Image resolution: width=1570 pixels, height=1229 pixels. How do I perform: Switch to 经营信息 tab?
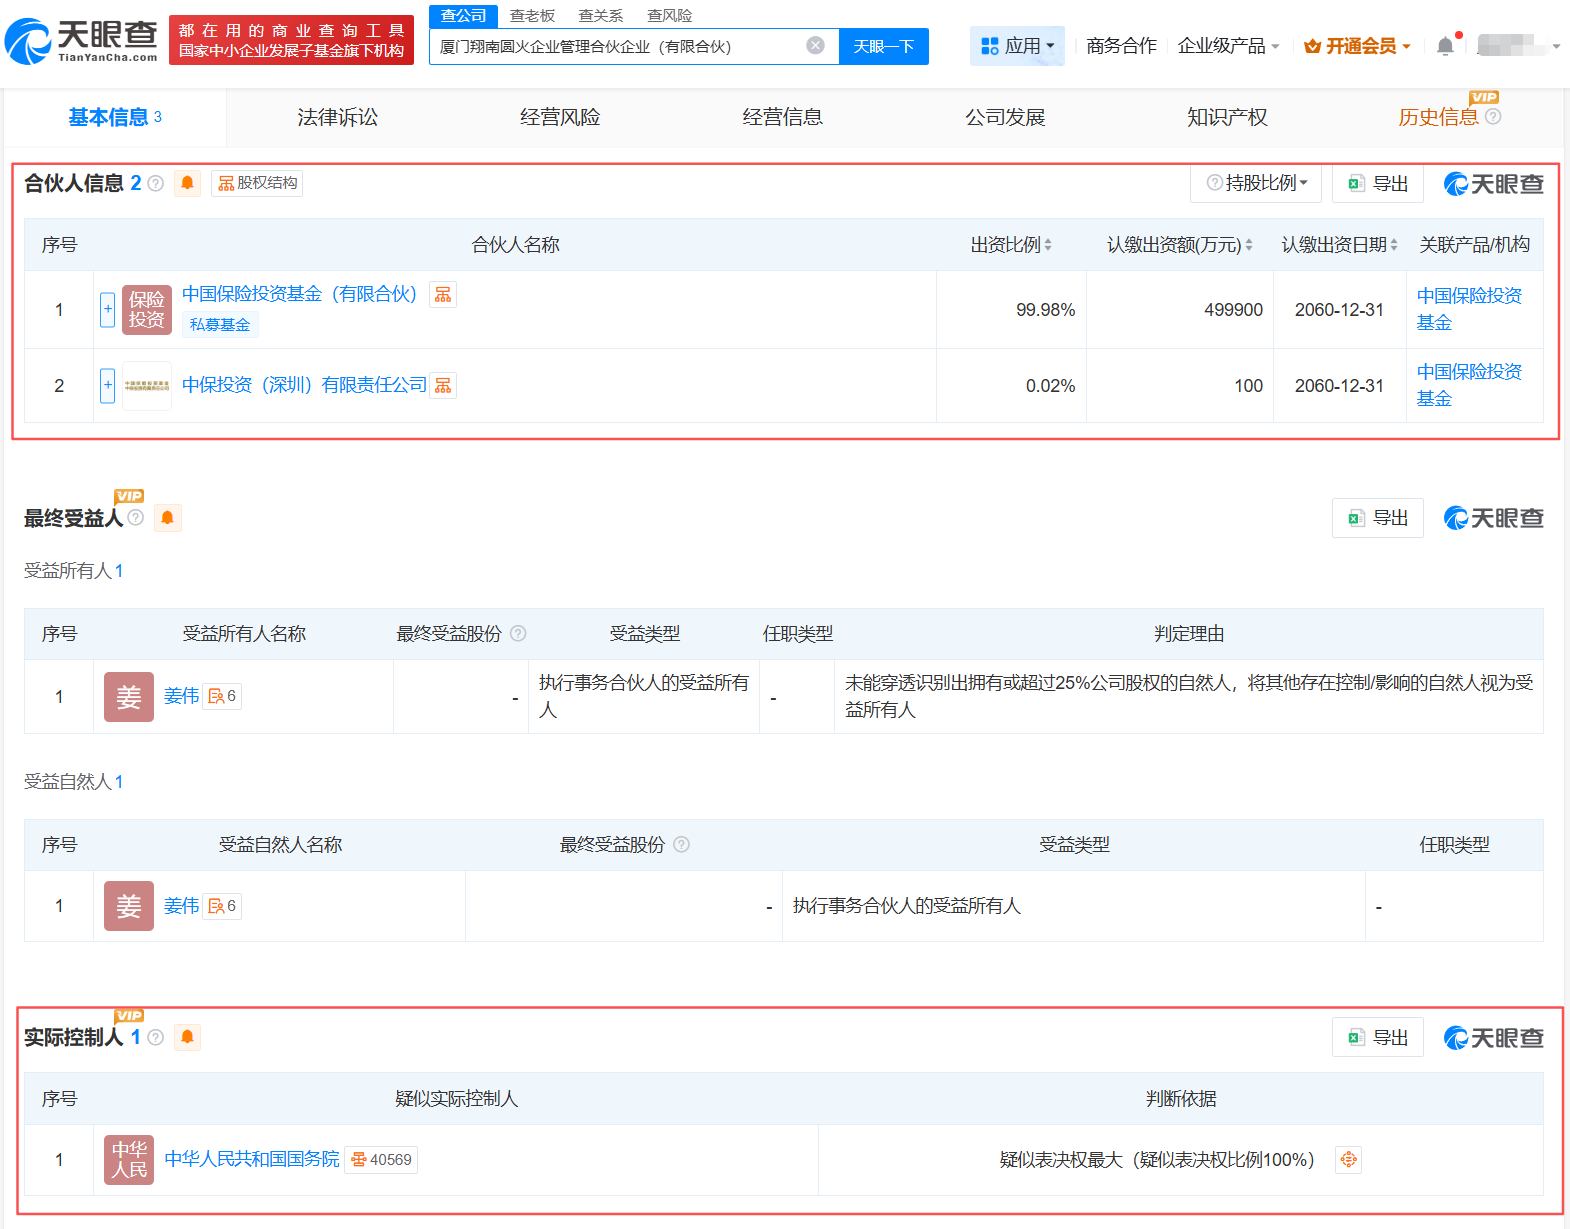coord(783,118)
